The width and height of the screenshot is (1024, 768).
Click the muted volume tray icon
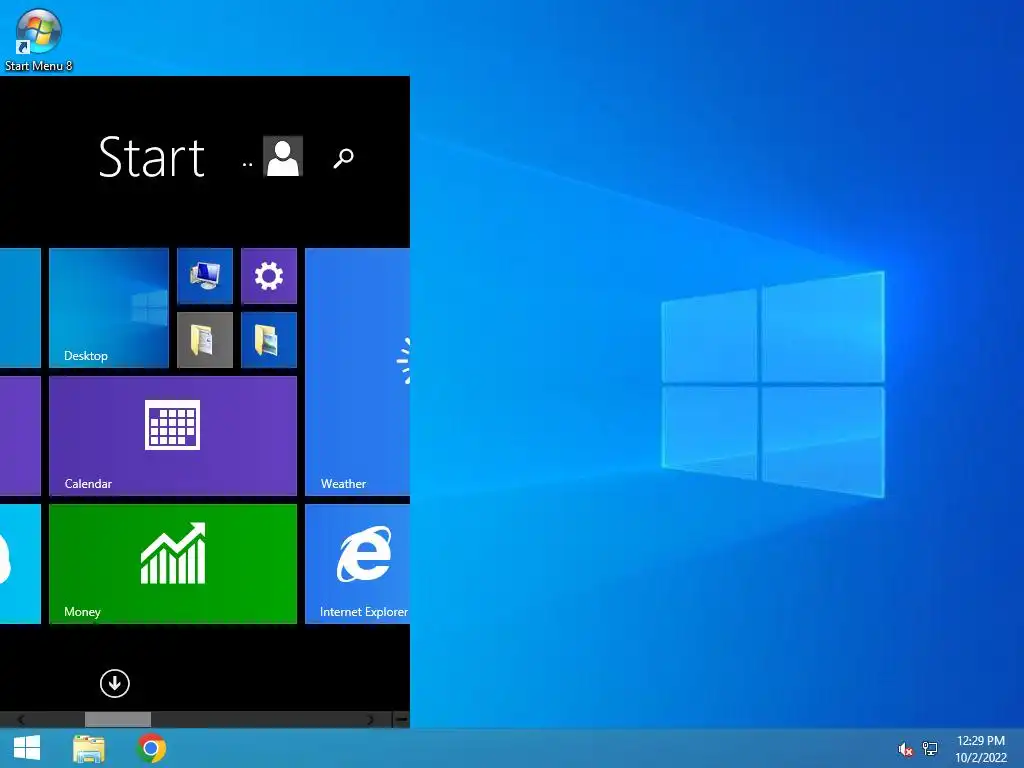[x=905, y=749]
